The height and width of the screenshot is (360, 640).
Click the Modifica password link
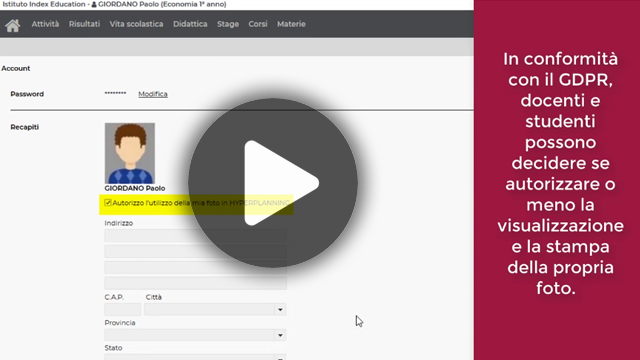[153, 94]
